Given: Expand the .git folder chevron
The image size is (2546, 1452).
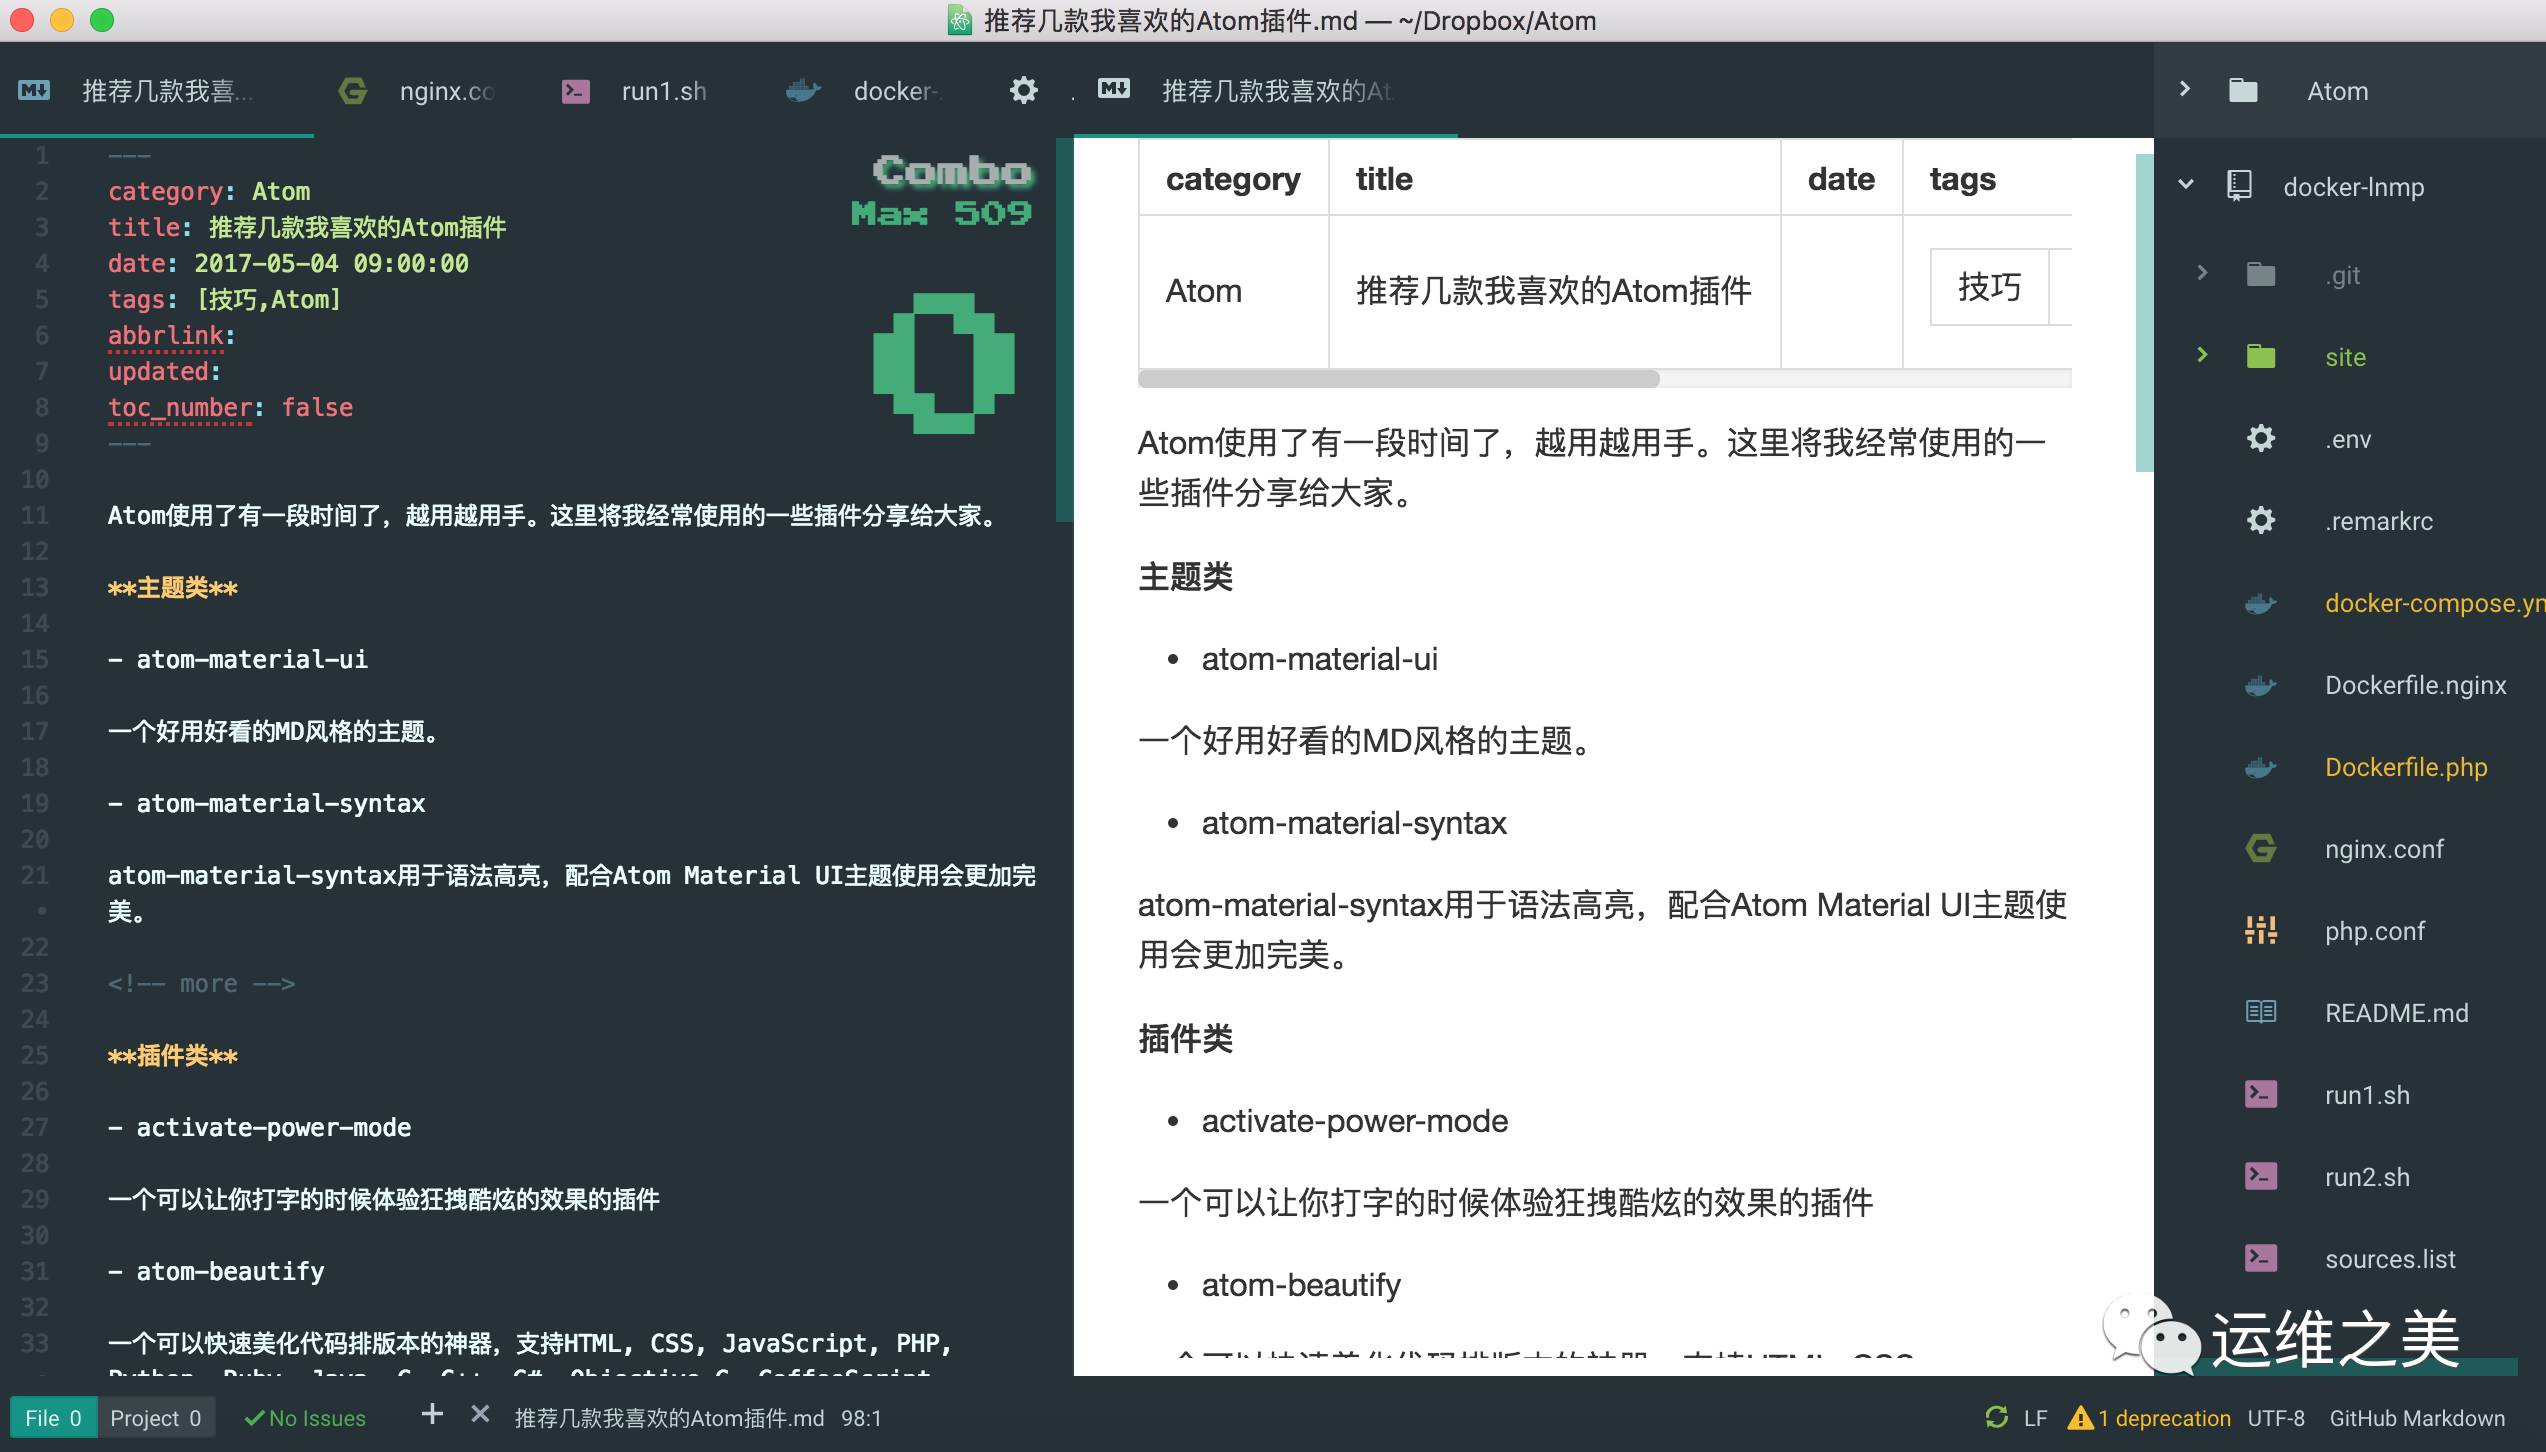Looking at the screenshot, I should pyautogui.click(x=2202, y=272).
